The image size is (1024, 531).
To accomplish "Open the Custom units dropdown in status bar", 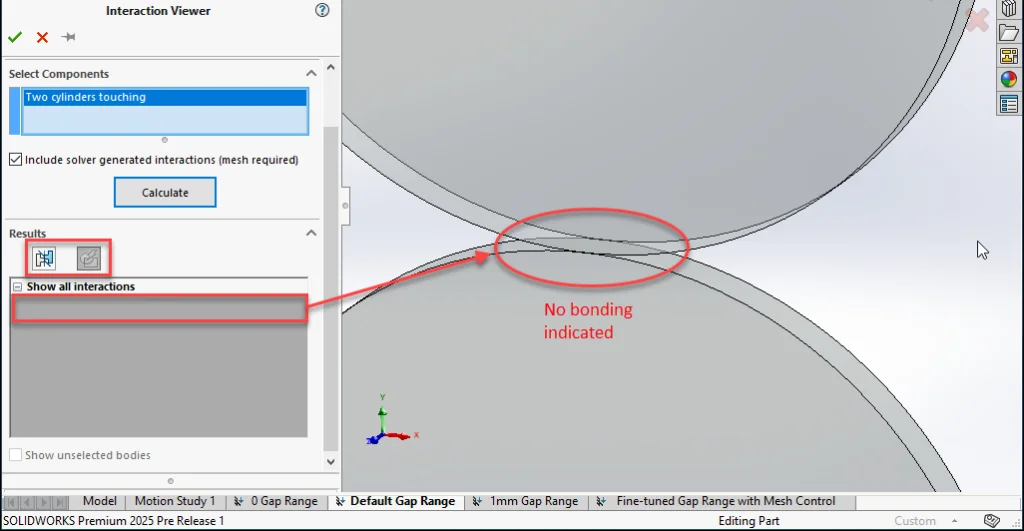I will pos(925,521).
